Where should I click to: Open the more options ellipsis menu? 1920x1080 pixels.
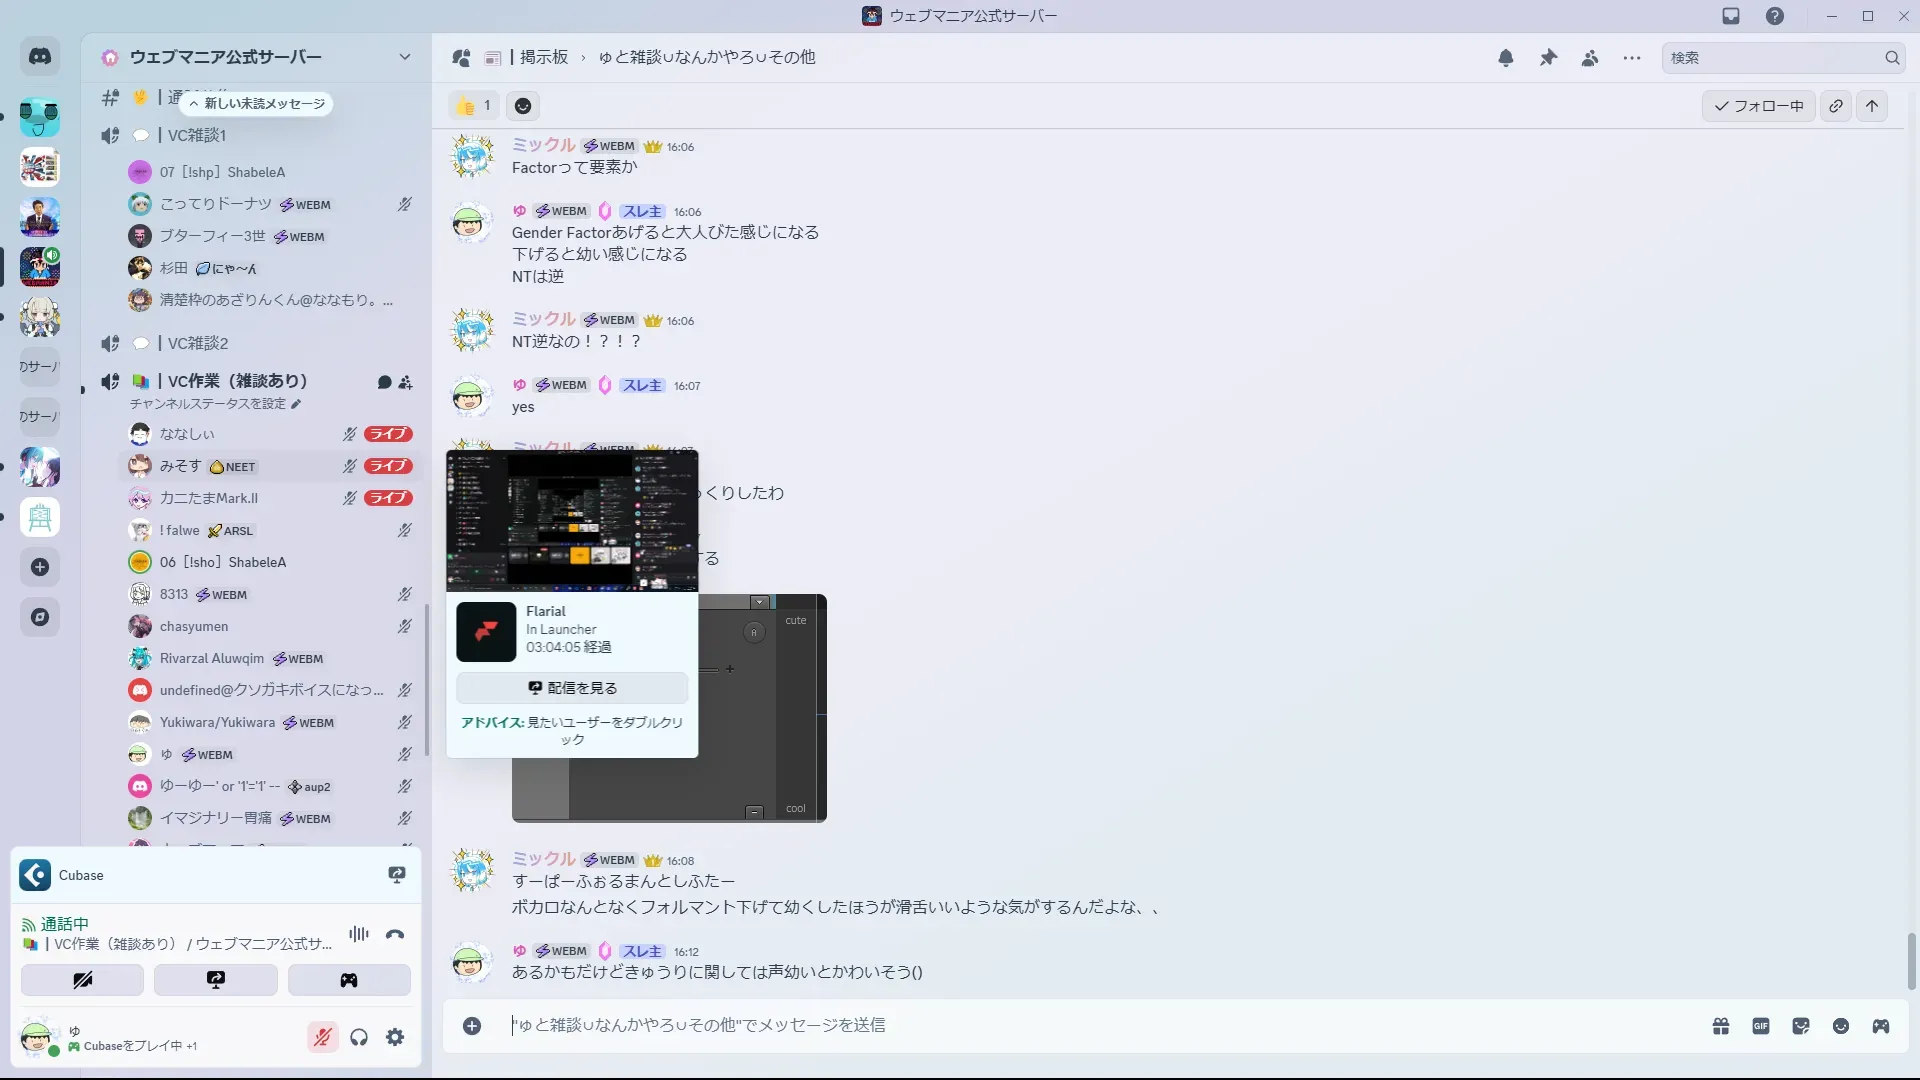point(1632,58)
